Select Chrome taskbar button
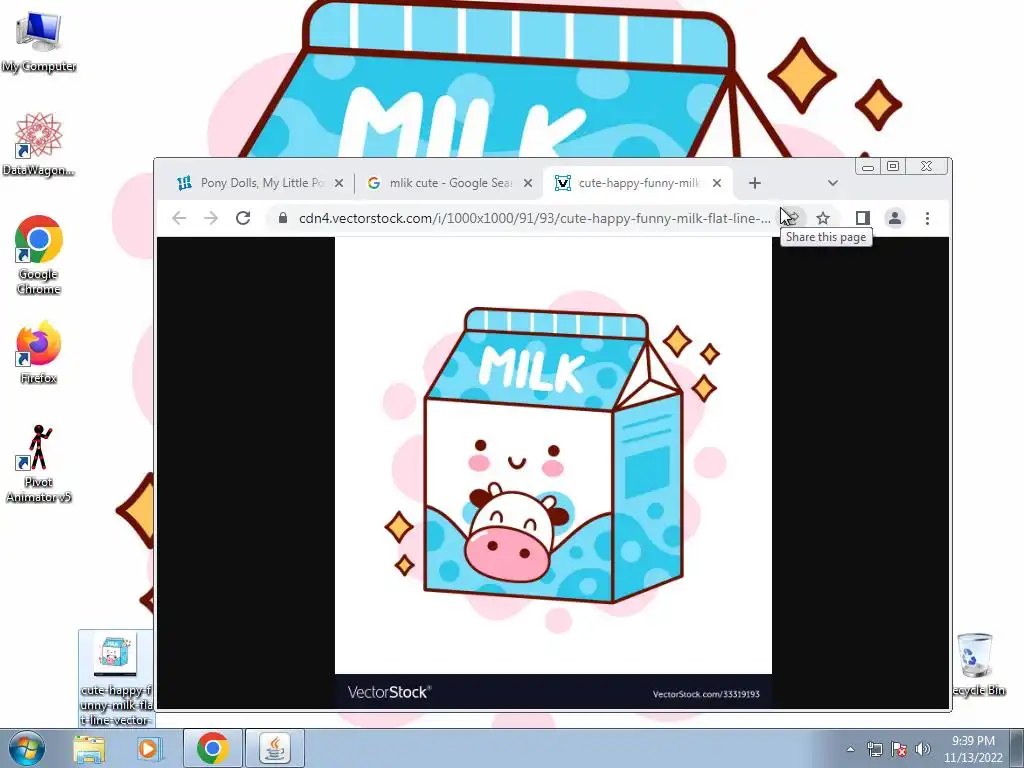The image size is (1024, 768). coord(212,748)
